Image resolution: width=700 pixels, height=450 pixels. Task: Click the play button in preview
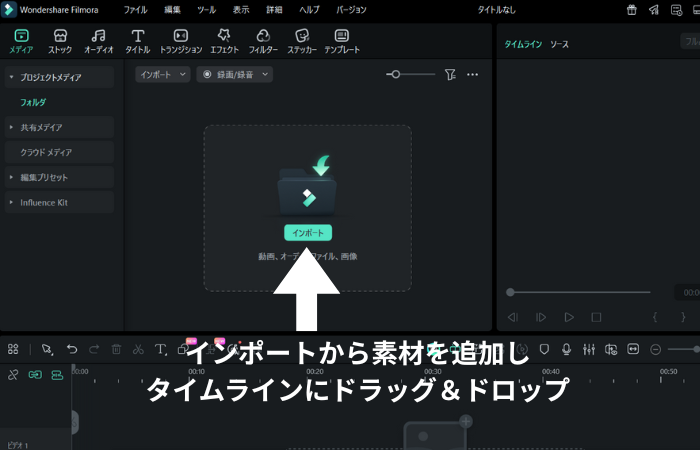tap(569, 317)
